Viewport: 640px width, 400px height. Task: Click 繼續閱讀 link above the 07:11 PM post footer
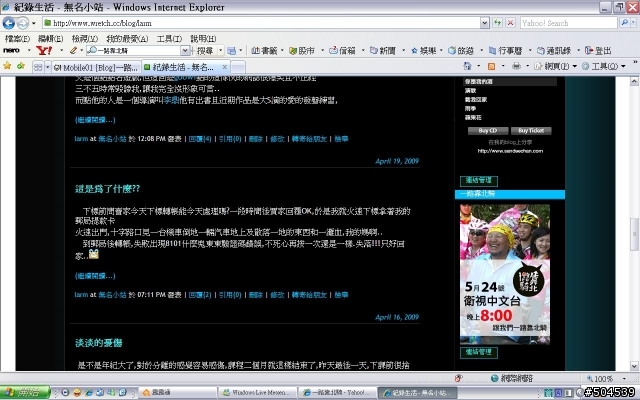coord(95,276)
